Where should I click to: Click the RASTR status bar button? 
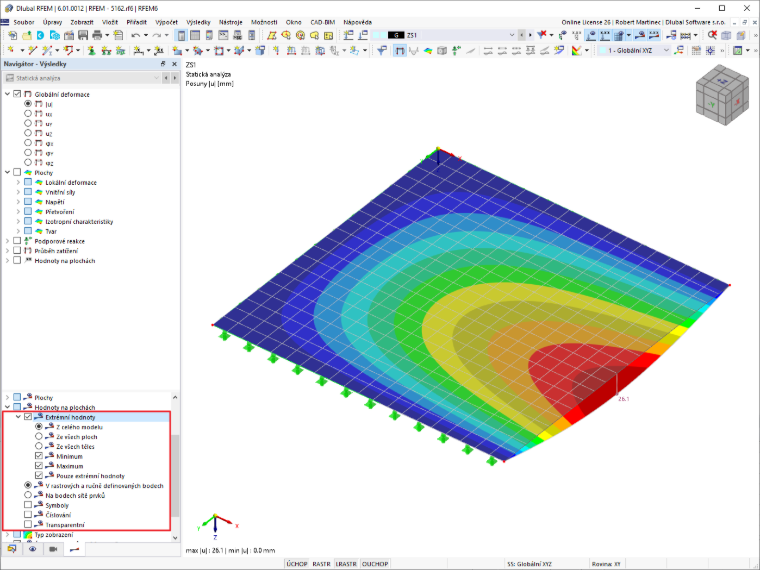click(321, 564)
